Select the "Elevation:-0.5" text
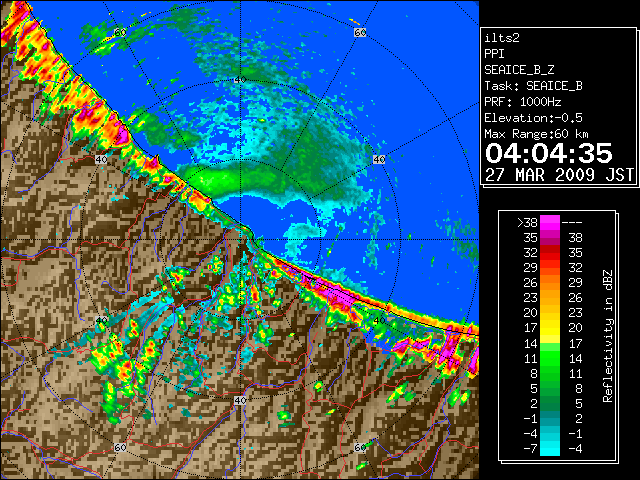This screenshot has height=480, width=640. point(533,118)
